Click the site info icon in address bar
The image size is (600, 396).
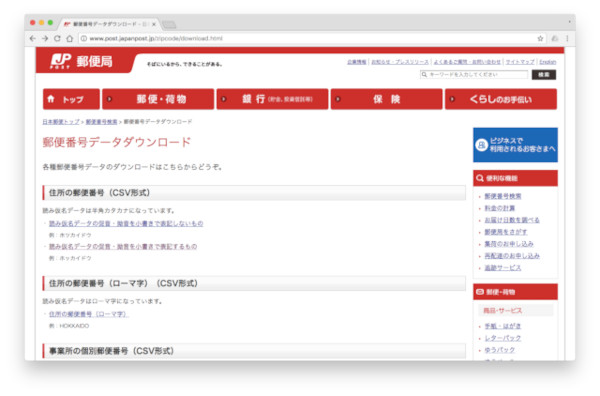coord(84,39)
